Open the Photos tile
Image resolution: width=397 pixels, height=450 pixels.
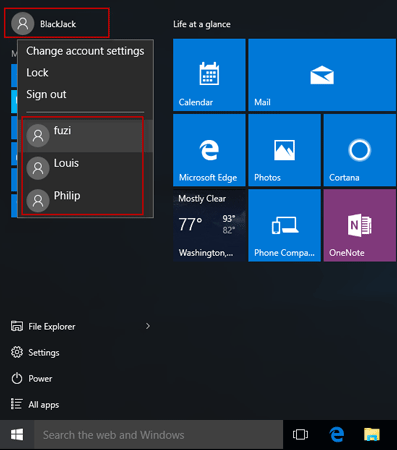pos(284,150)
